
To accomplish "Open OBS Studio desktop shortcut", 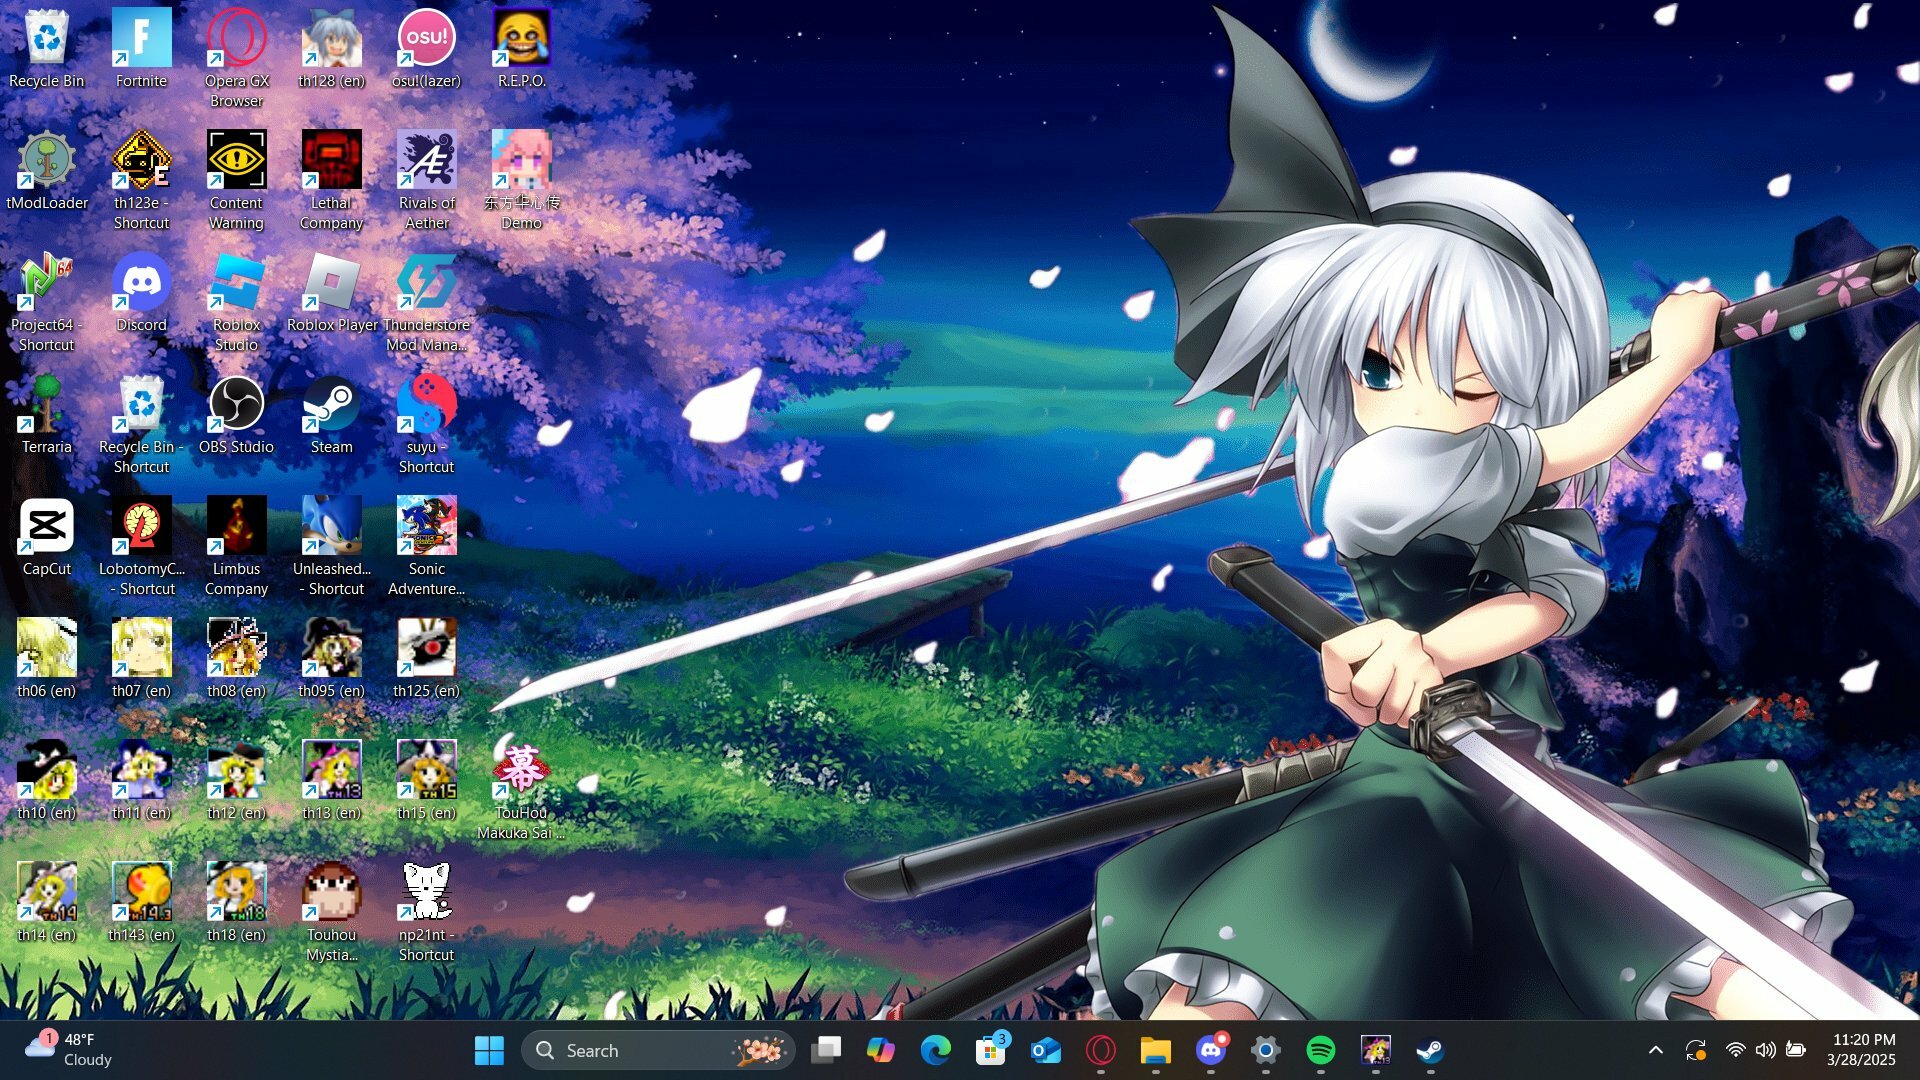I will point(237,414).
